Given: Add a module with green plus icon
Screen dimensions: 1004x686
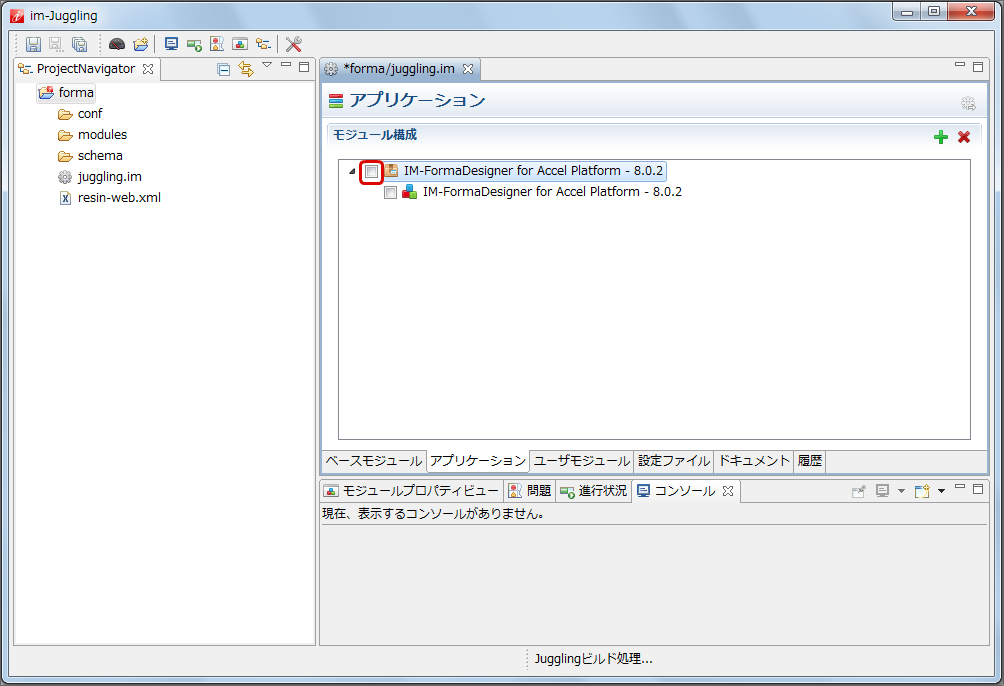Looking at the screenshot, I should pyautogui.click(x=941, y=136).
